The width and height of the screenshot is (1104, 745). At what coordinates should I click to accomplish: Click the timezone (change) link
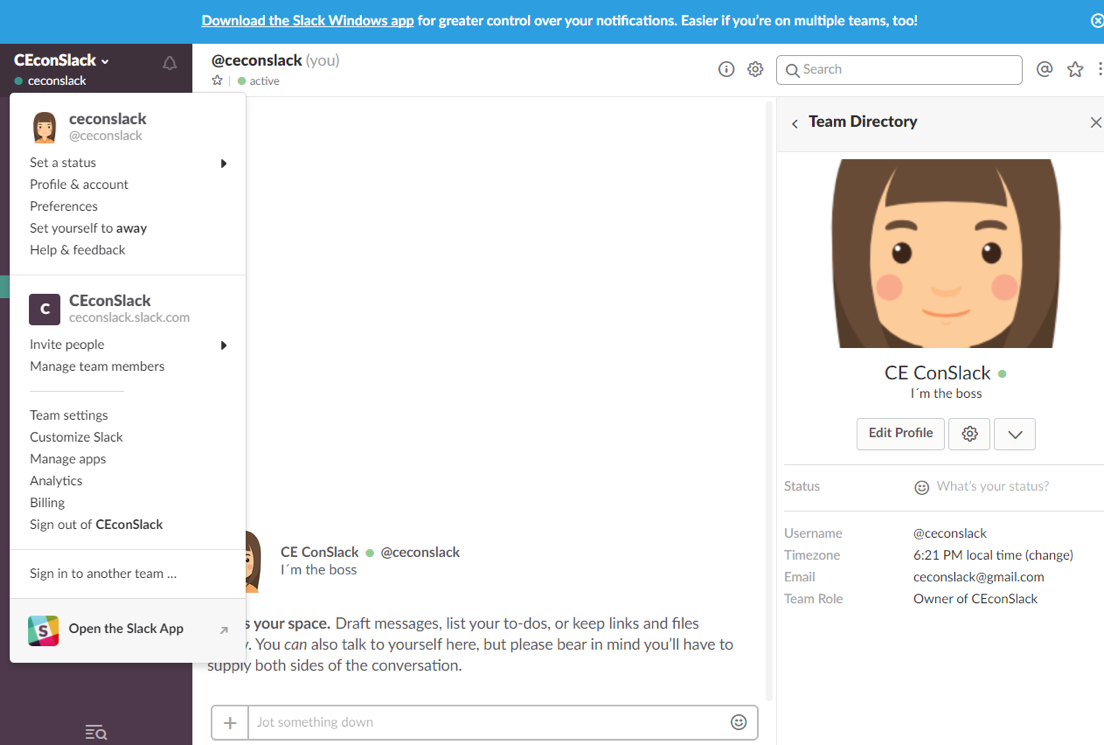pos(1049,556)
